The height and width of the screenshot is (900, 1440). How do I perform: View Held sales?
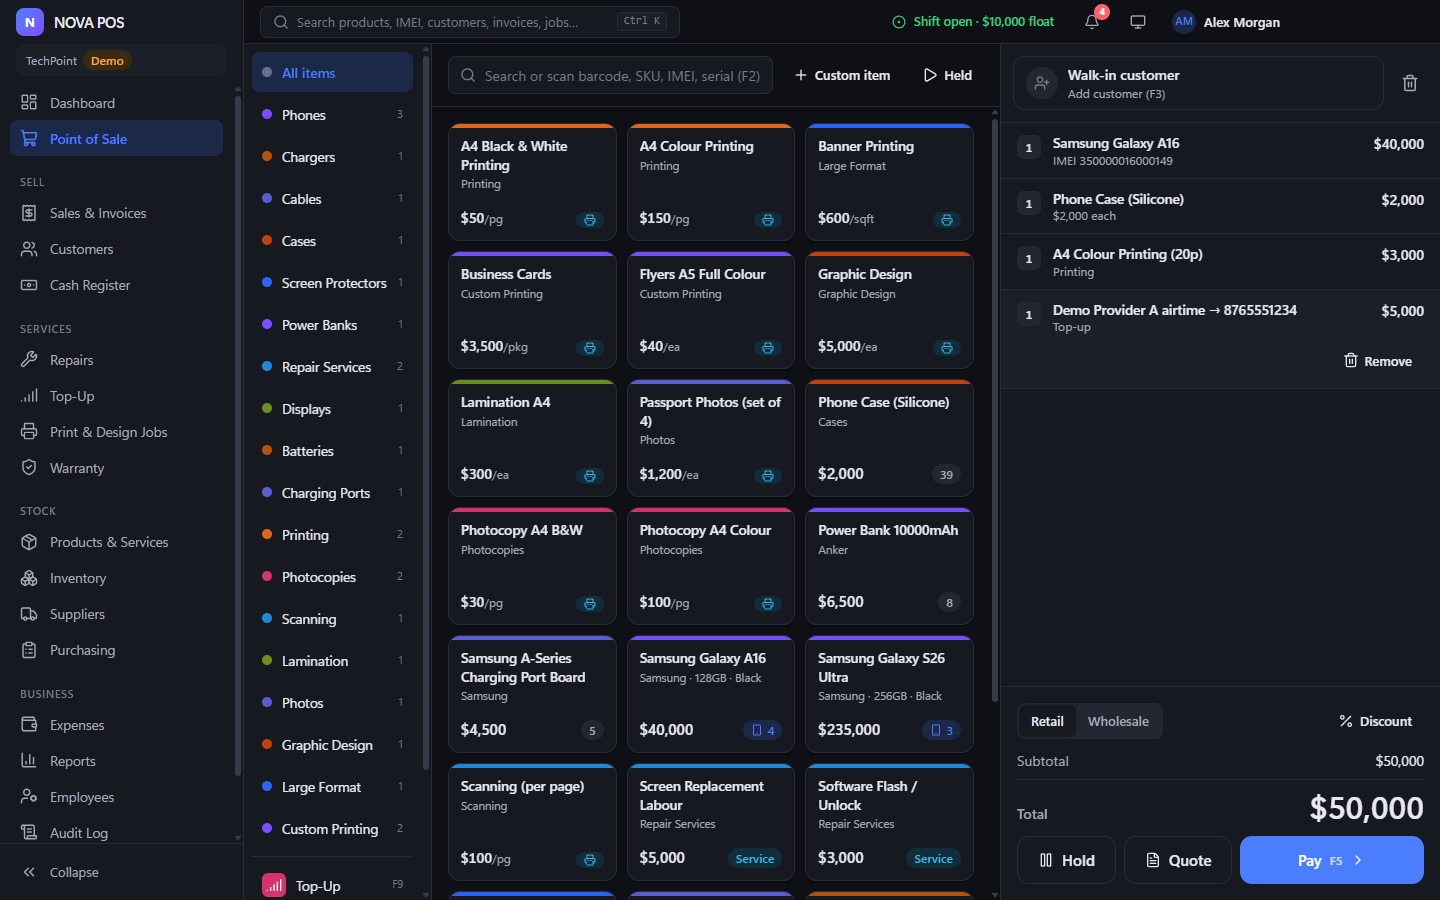(948, 75)
